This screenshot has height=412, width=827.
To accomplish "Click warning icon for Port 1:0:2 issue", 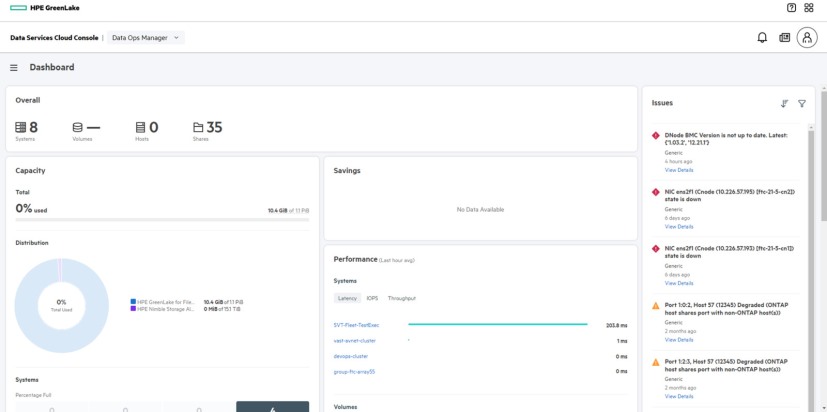I will (x=656, y=305).
